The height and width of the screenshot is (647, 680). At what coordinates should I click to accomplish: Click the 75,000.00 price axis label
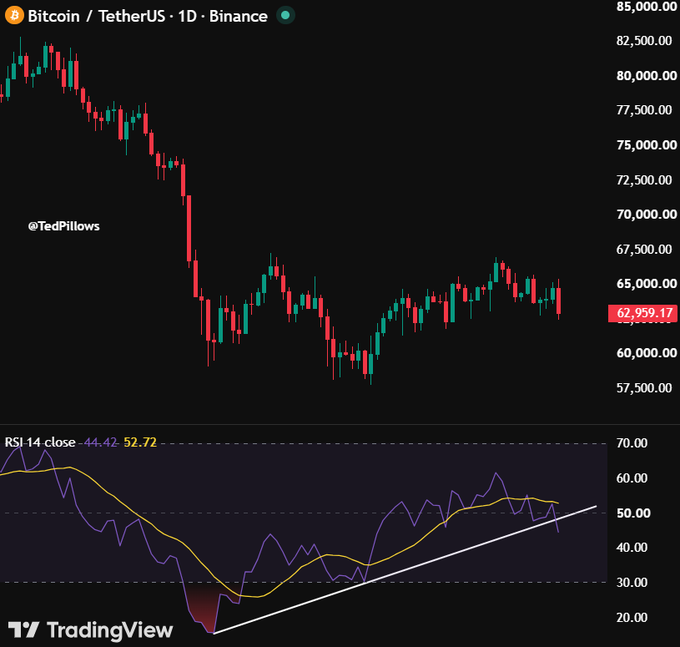point(647,145)
